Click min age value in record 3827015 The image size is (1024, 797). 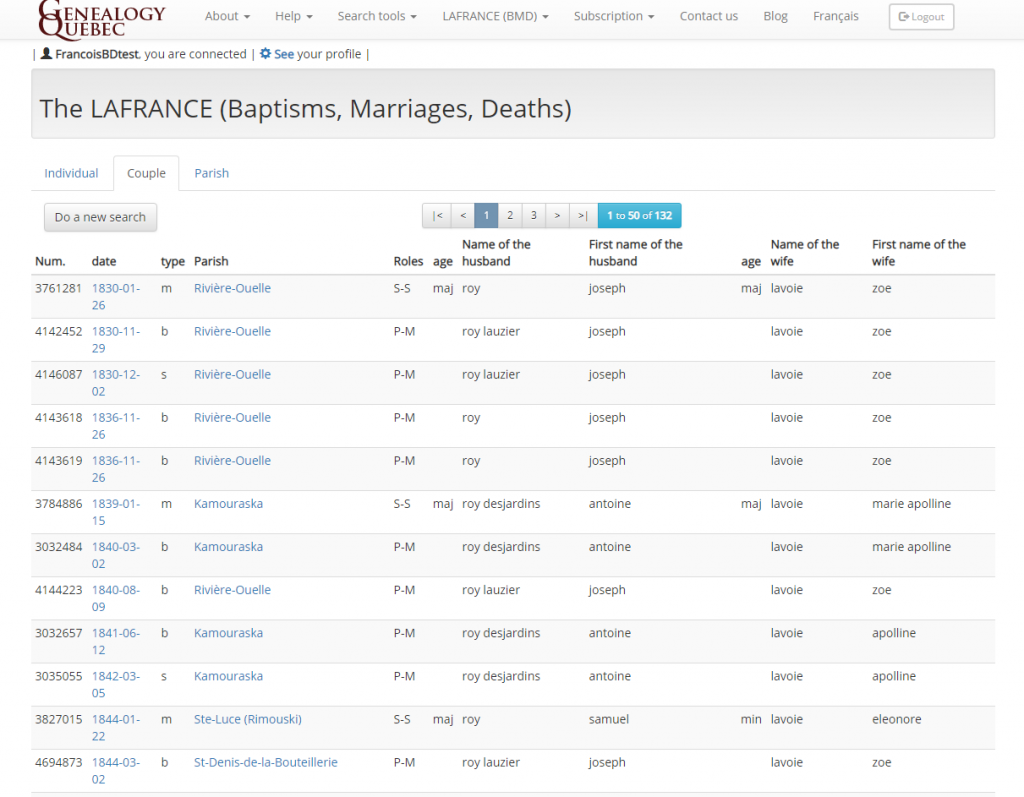751,719
